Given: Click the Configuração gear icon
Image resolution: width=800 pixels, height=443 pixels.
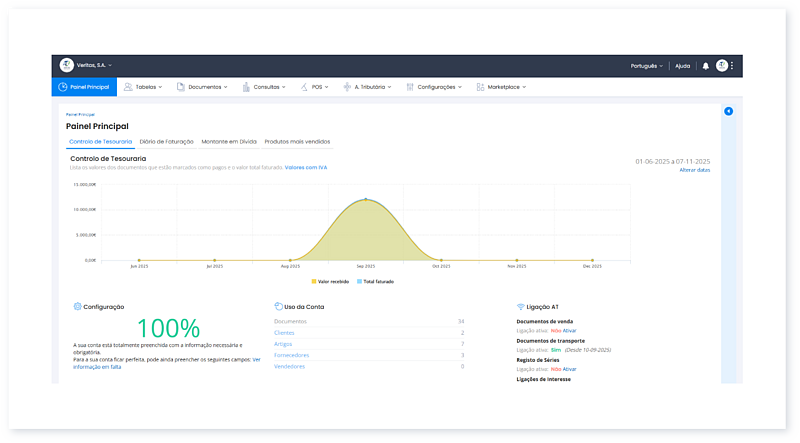Looking at the screenshot, I should pyautogui.click(x=77, y=307).
